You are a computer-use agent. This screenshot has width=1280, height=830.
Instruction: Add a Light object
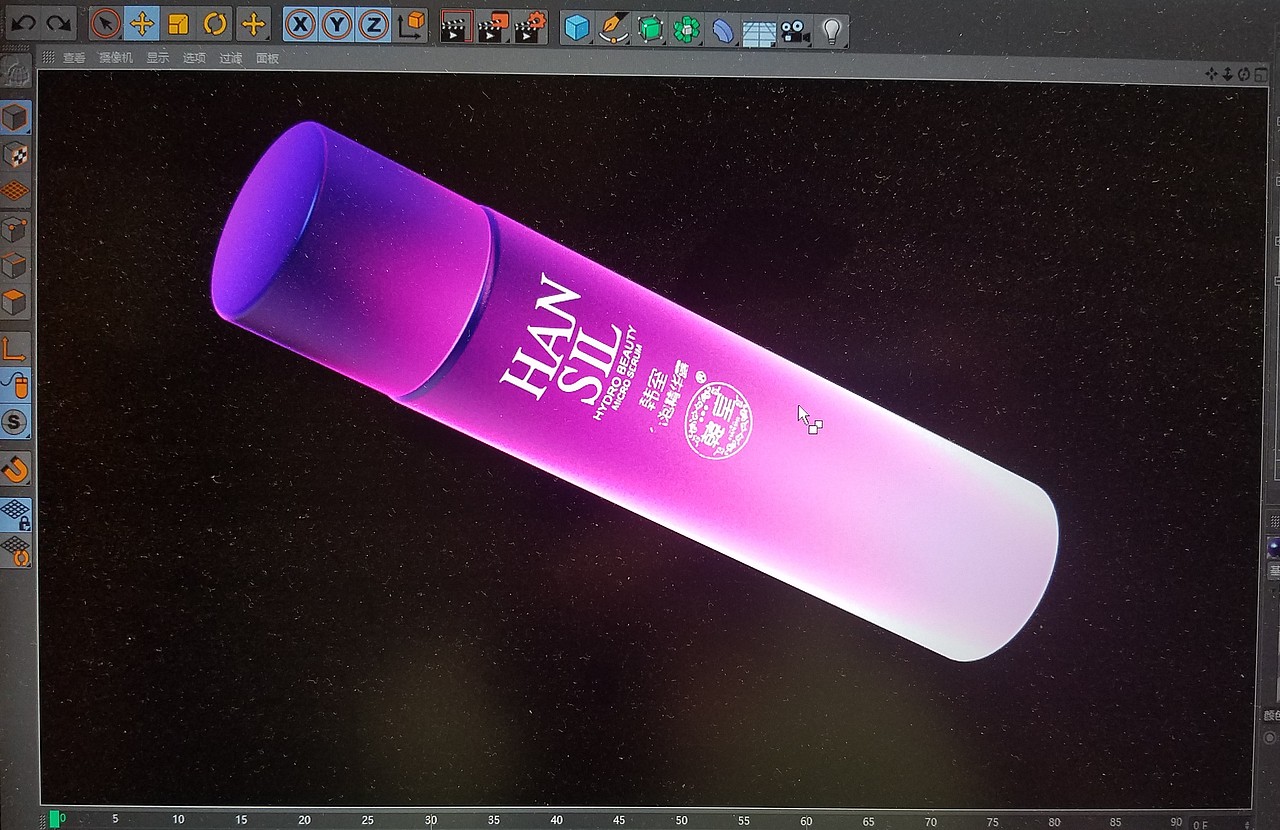click(831, 31)
